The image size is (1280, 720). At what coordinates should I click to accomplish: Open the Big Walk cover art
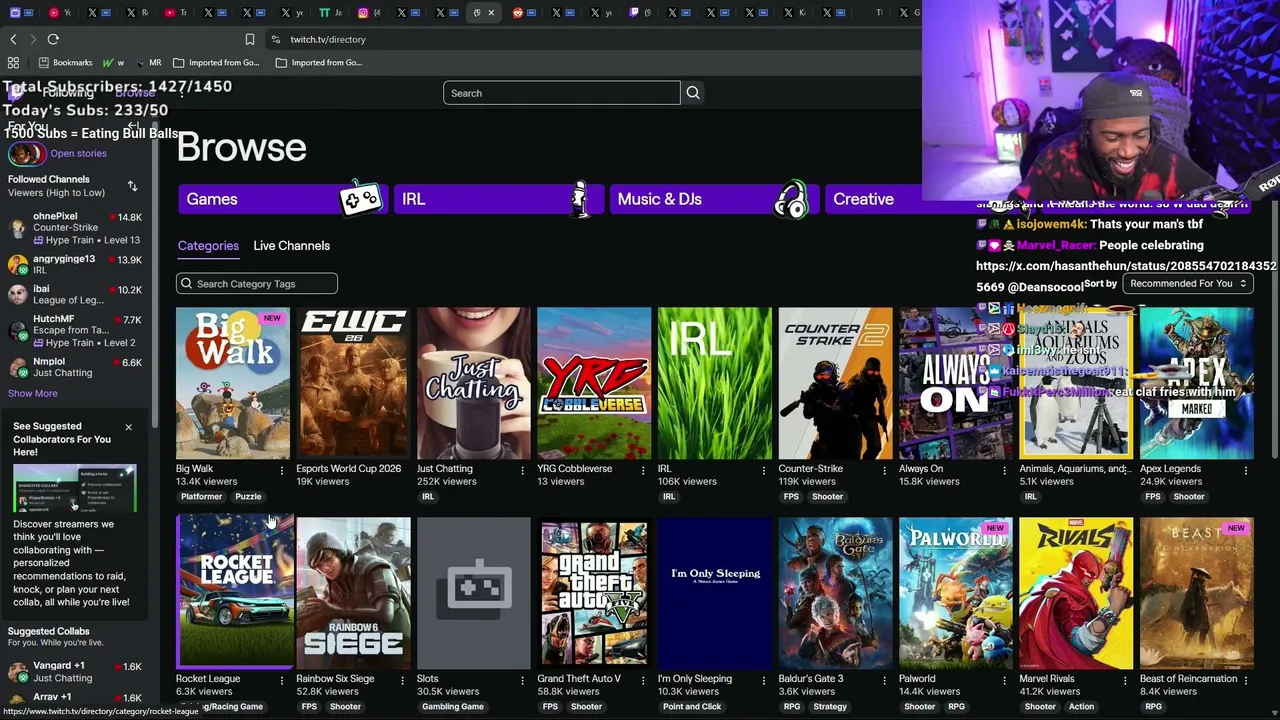click(233, 383)
